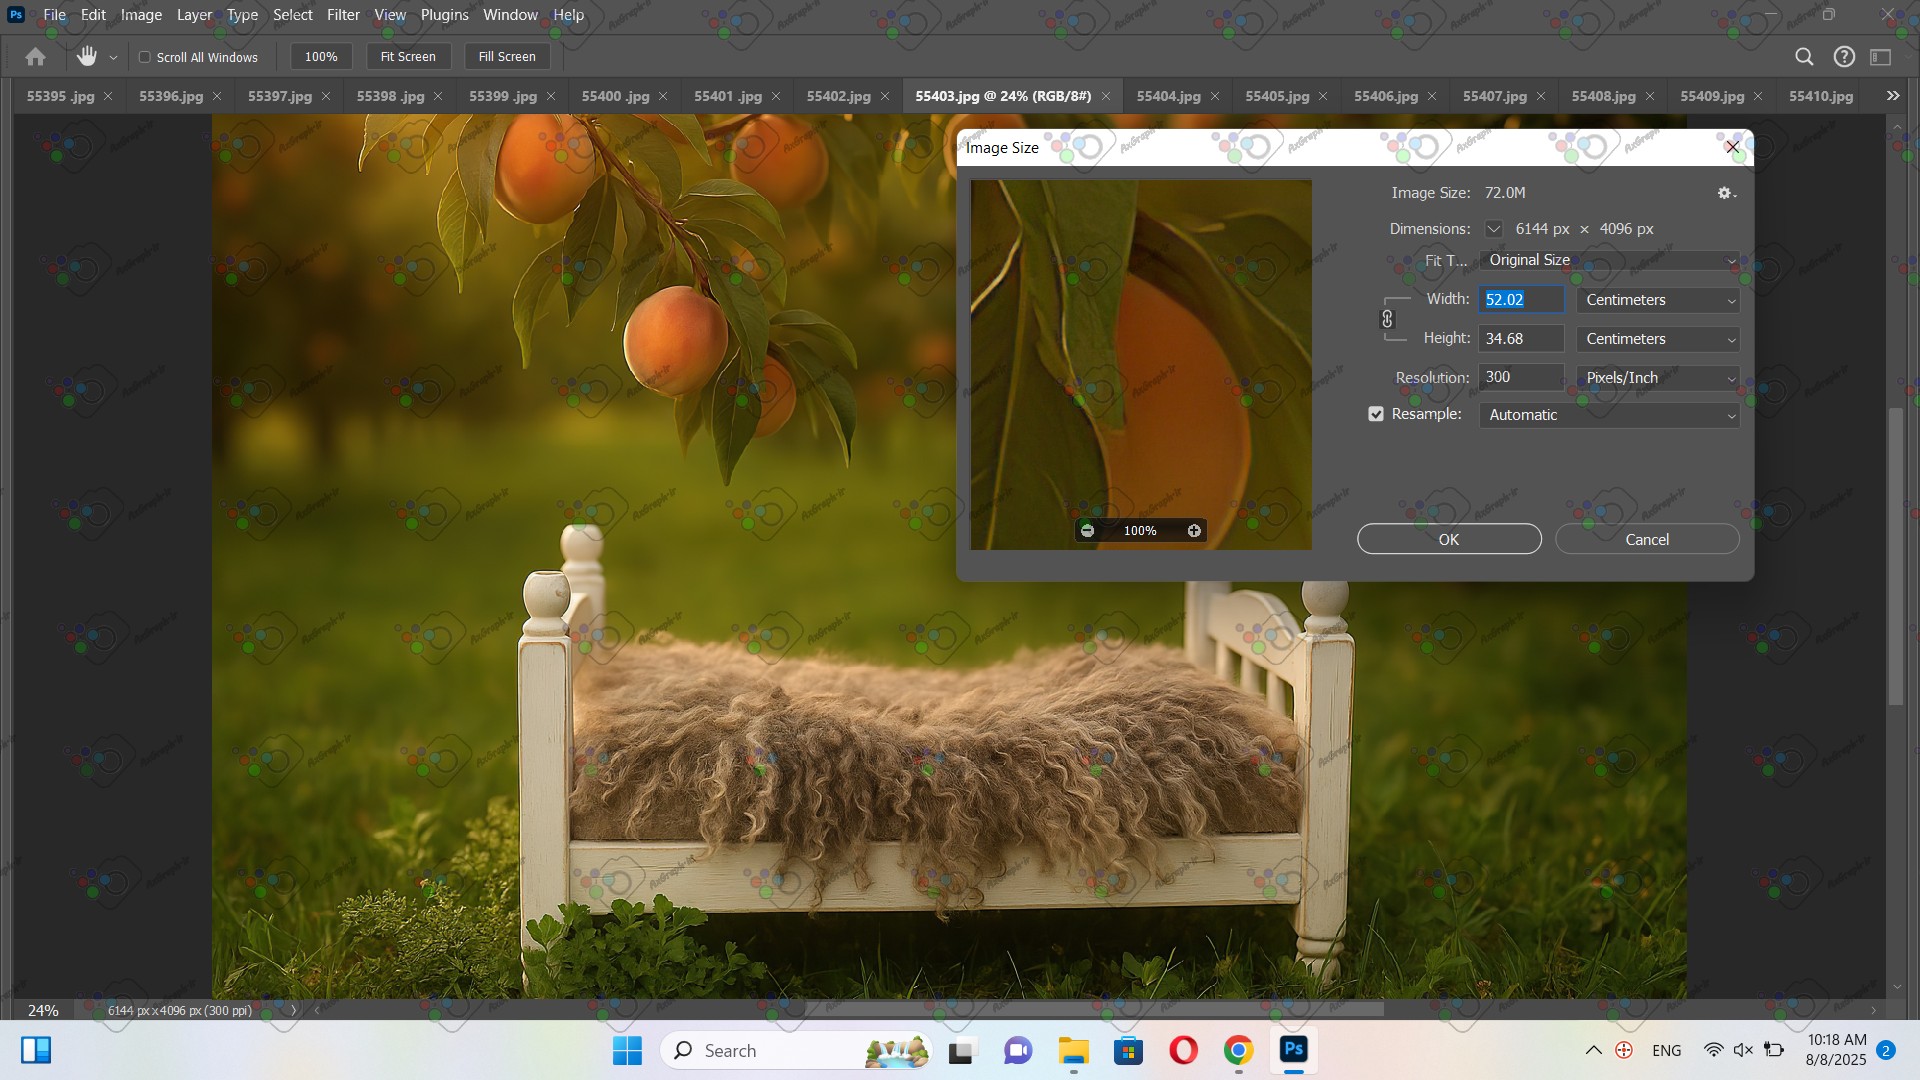Zoom in the preview with plus icon
Image resolution: width=1920 pixels, height=1080 pixels.
[x=1194, y=531]
